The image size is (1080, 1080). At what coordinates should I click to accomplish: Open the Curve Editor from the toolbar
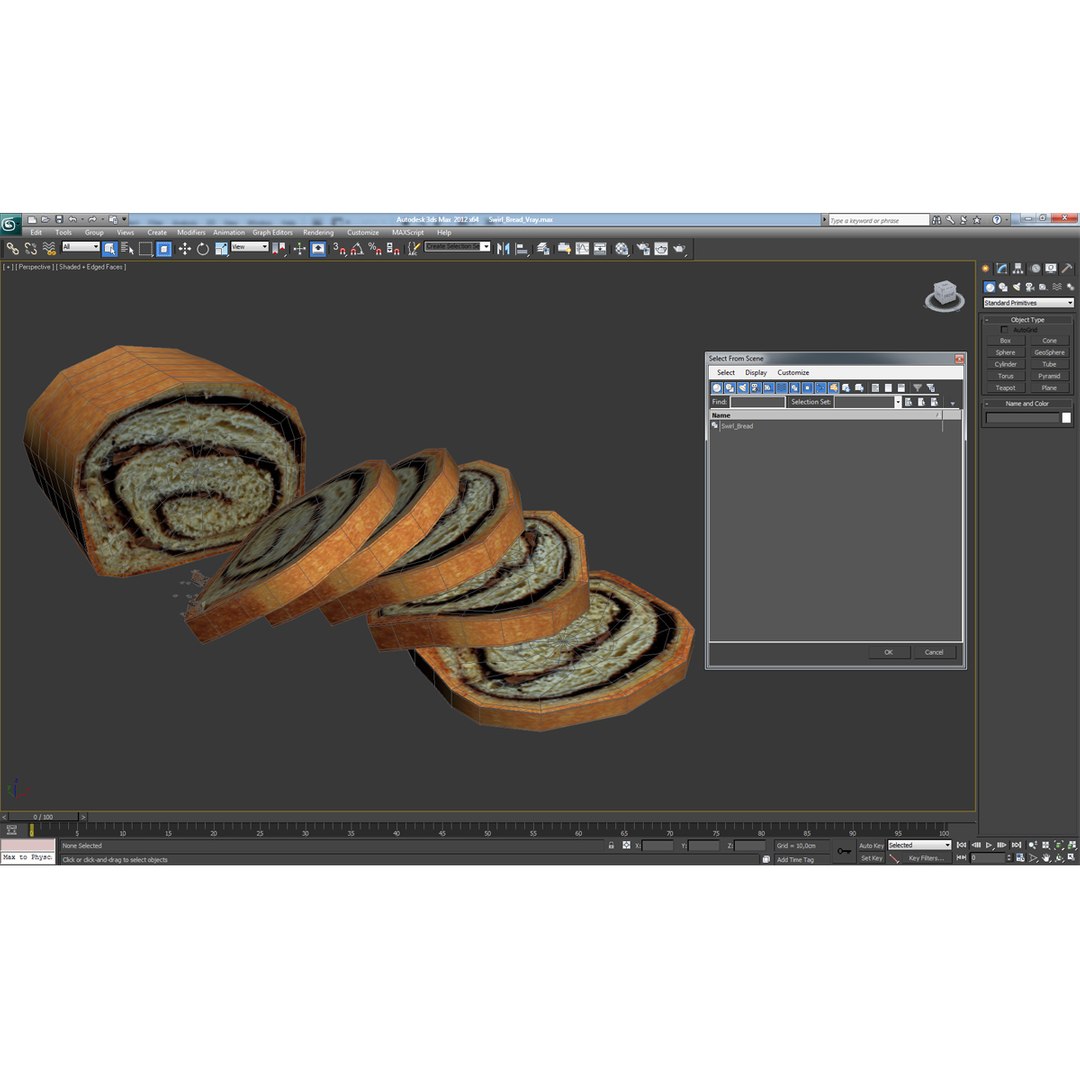tap(583, 249)
